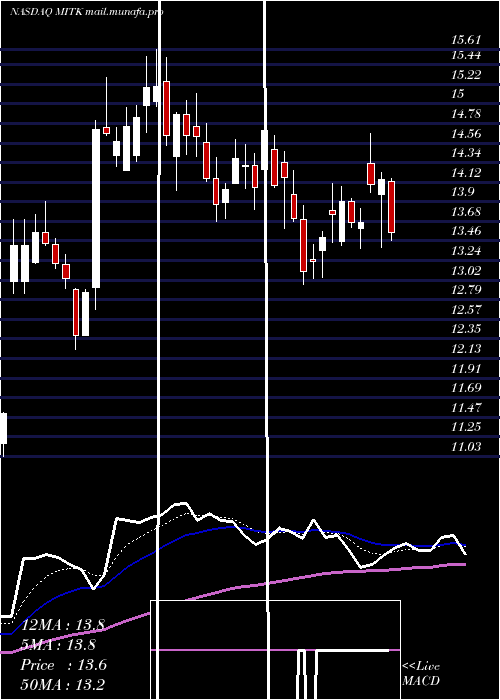Click the 14.34 price axis label

(x=466, y=153)
